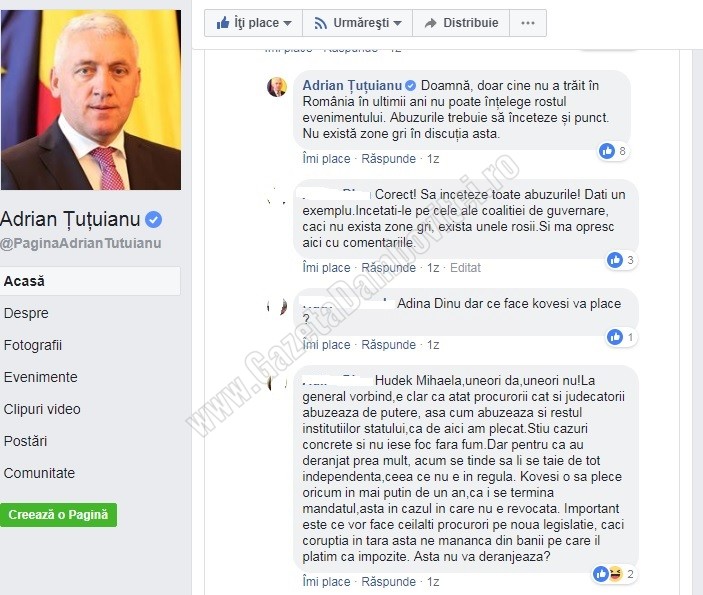The height and width of the screenshot is (595, 703).
Task: Click the Editat label on the edited comment
Action: click(465, 268)
